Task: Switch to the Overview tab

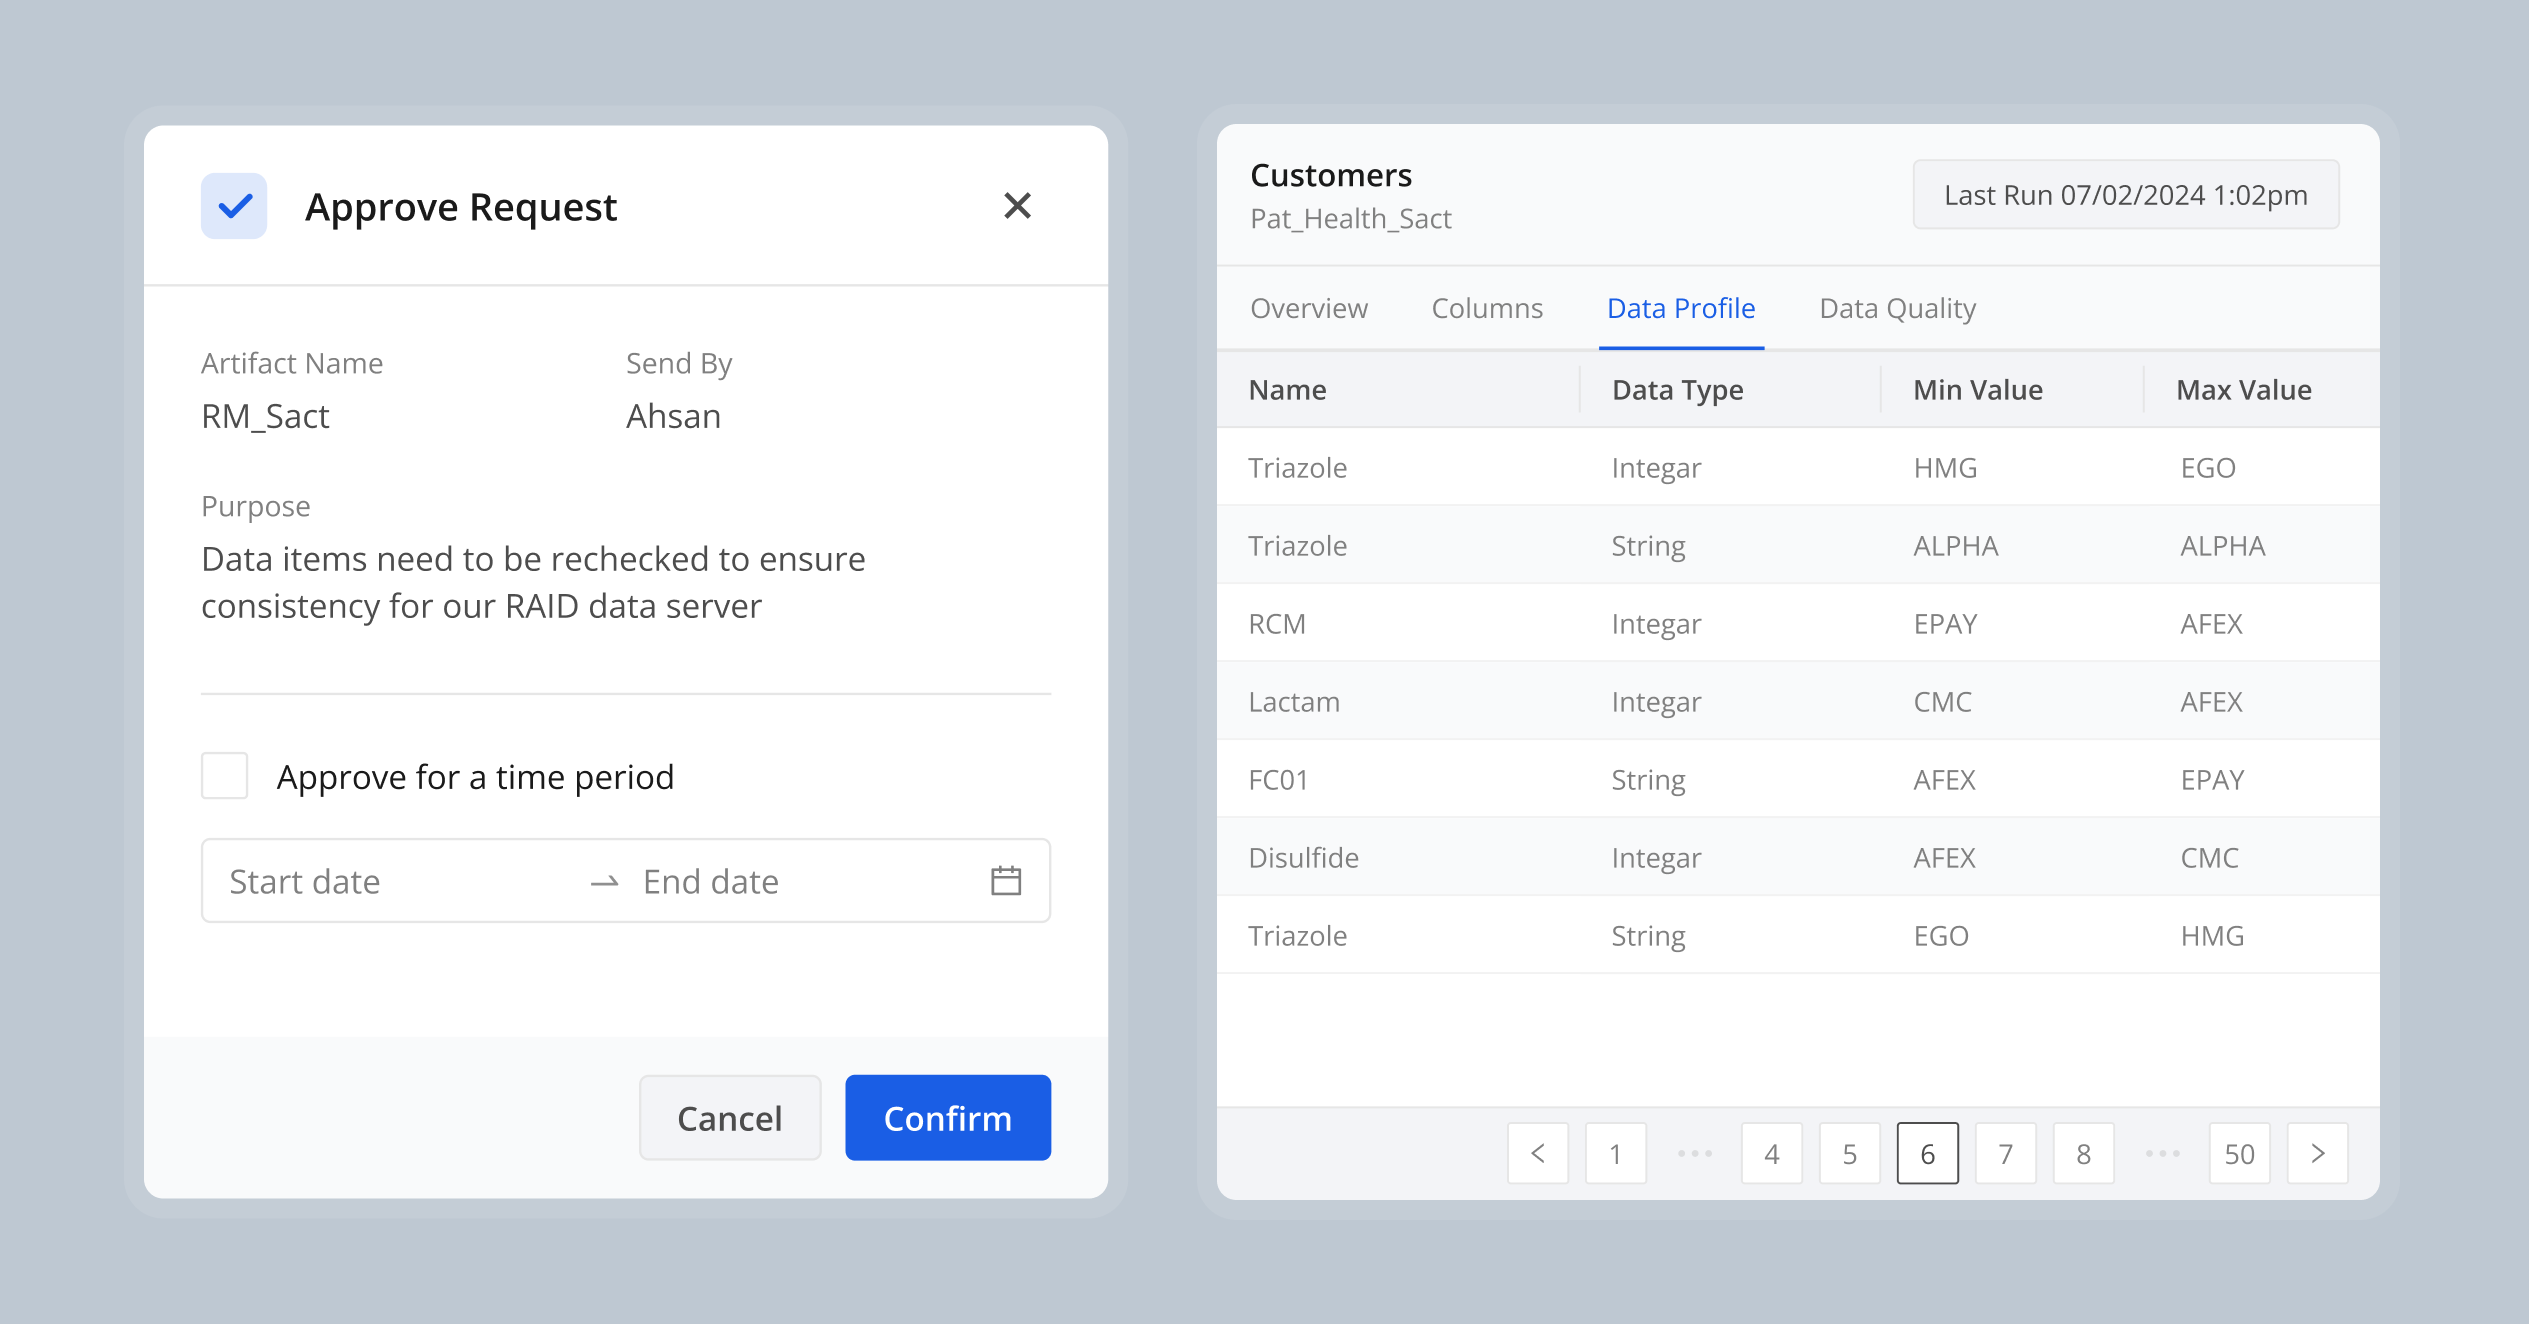Action: pyautogui.click(x=1309, y=308)
